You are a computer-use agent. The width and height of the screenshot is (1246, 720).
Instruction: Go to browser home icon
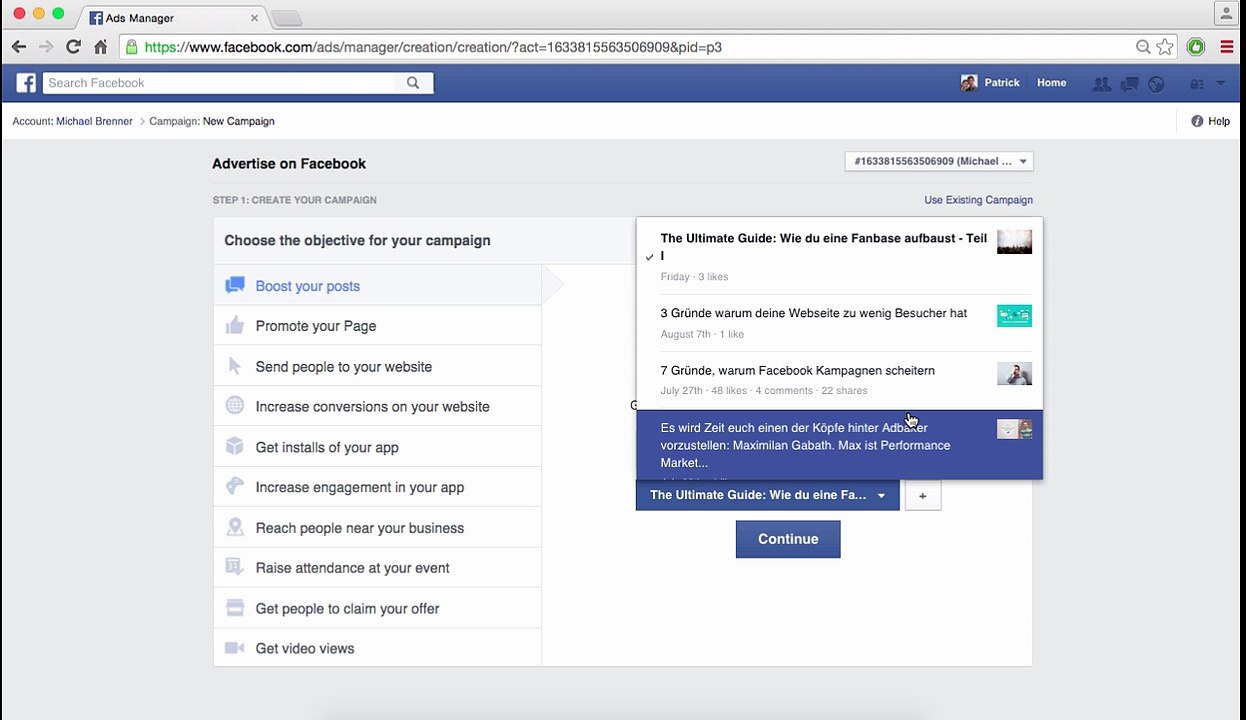click(x=101, y=47)
